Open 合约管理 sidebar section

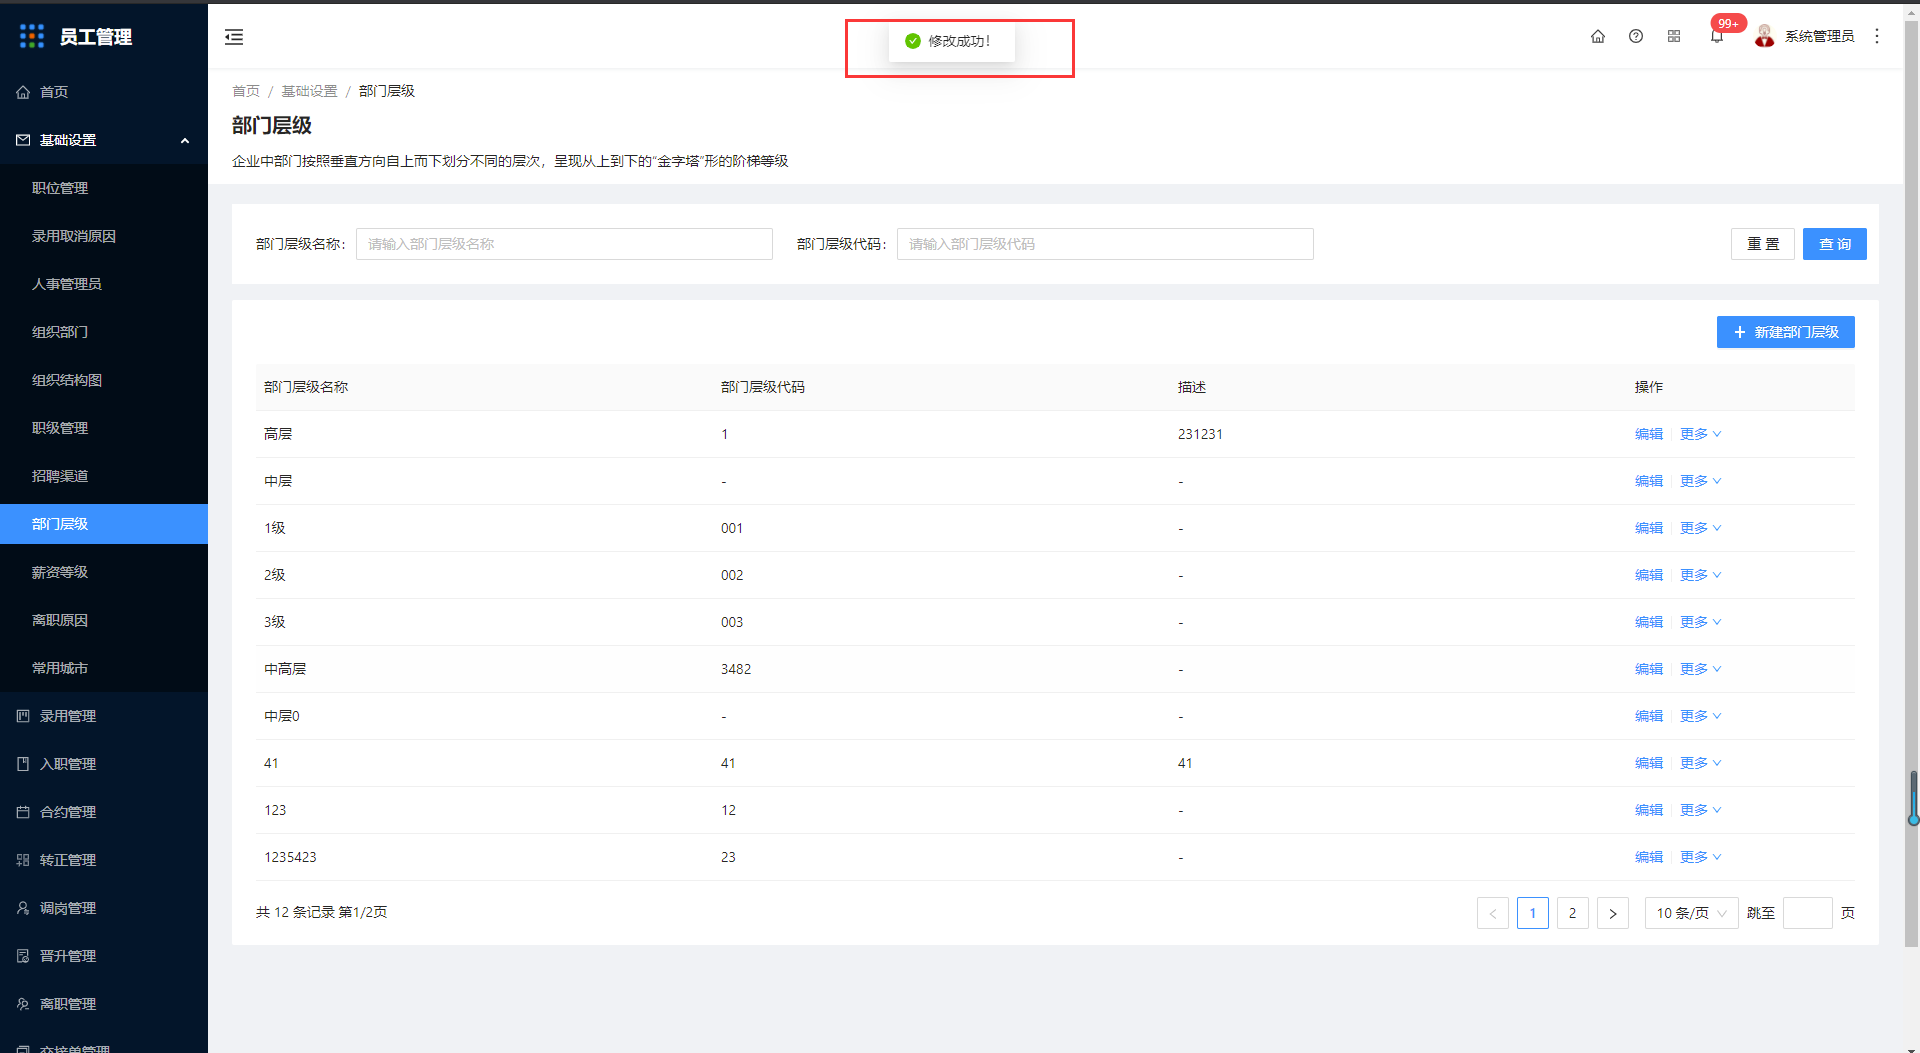coord(104,812)
